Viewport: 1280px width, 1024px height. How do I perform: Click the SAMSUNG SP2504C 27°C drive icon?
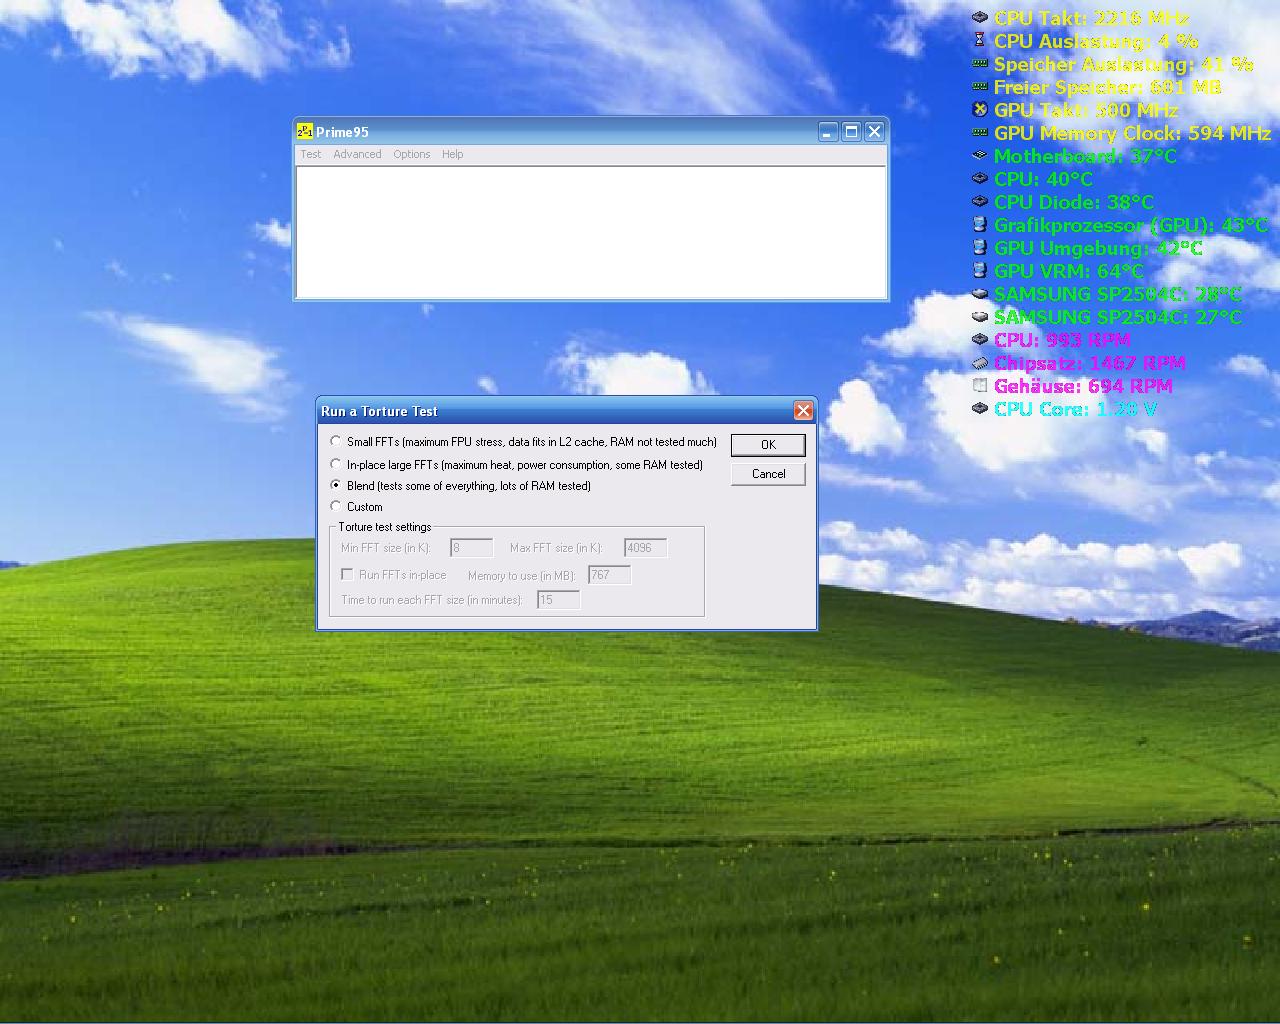[980, 316]
